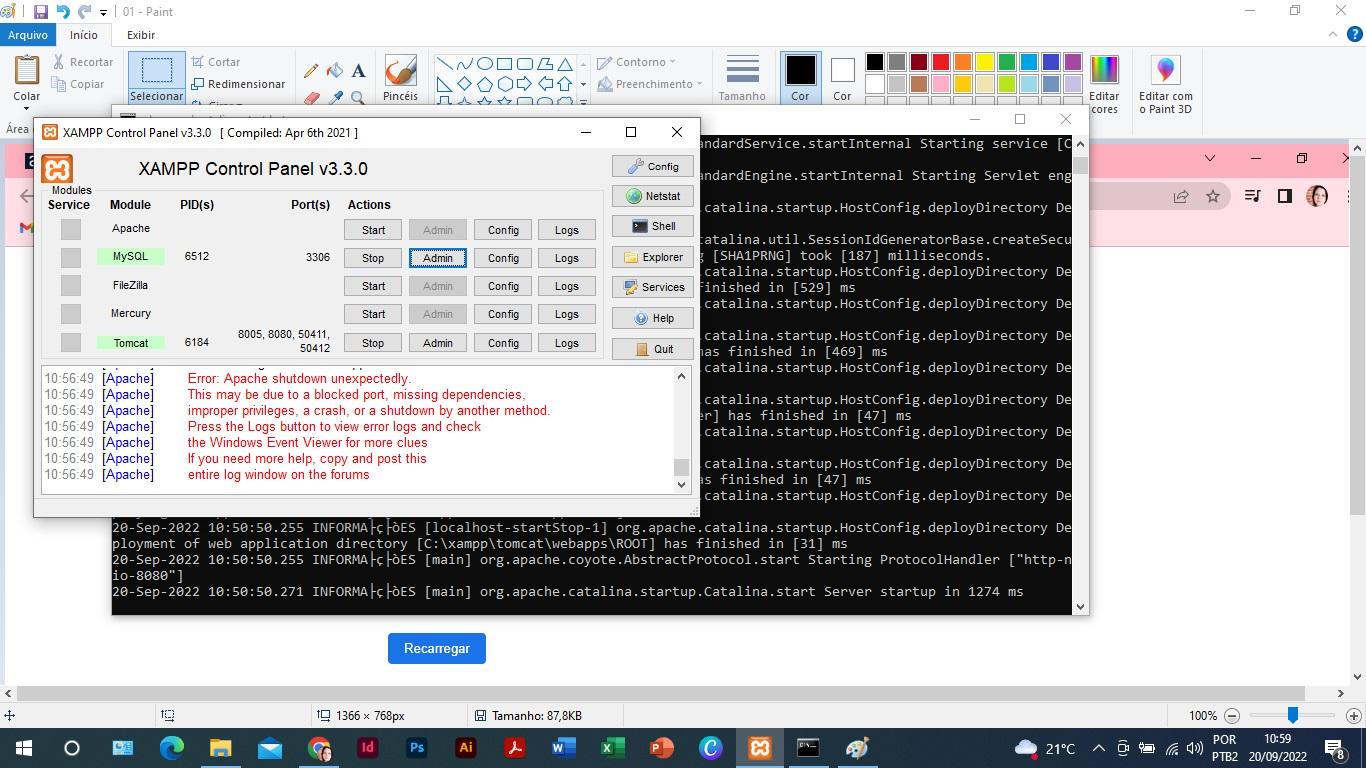Show hidden system tray icons
Image resolution: width=1366 pixels, height=768 pixels.
[1099, 748]
